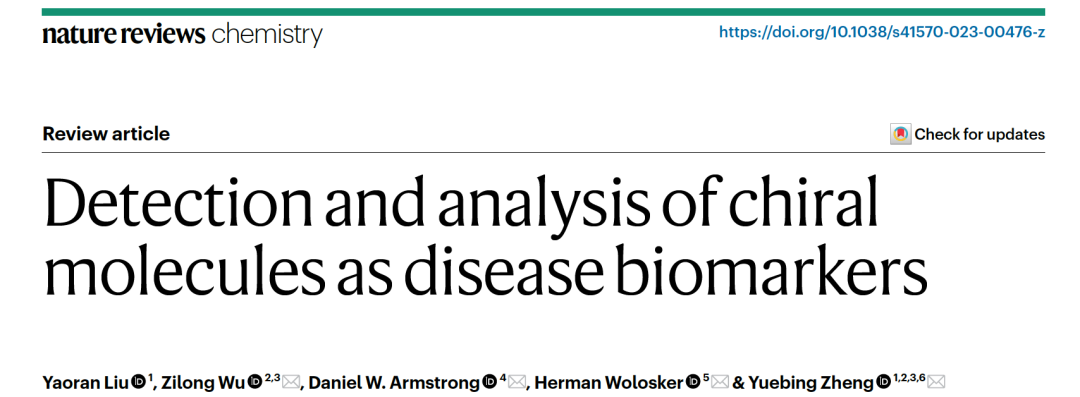Click the nature reviews chemistry journal logo
Image resolution: width=1080 pixels, height=397 pixels.
(182, 34)
